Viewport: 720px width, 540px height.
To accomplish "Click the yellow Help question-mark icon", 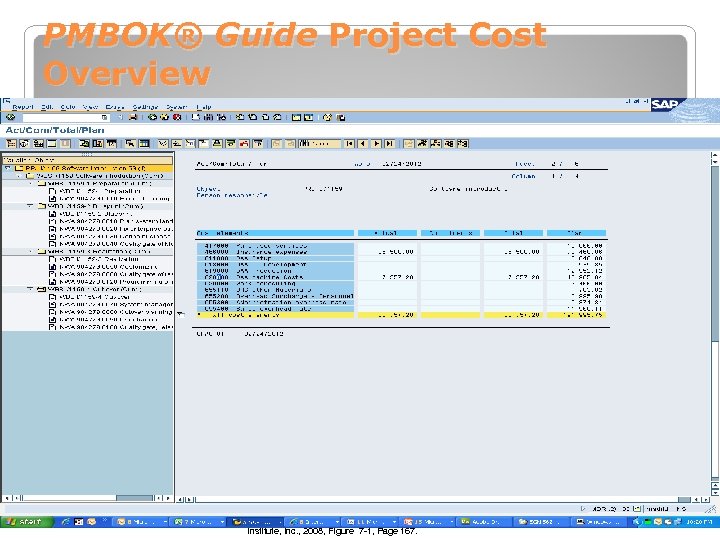I will pyautogui.click(x=327, y=118).
